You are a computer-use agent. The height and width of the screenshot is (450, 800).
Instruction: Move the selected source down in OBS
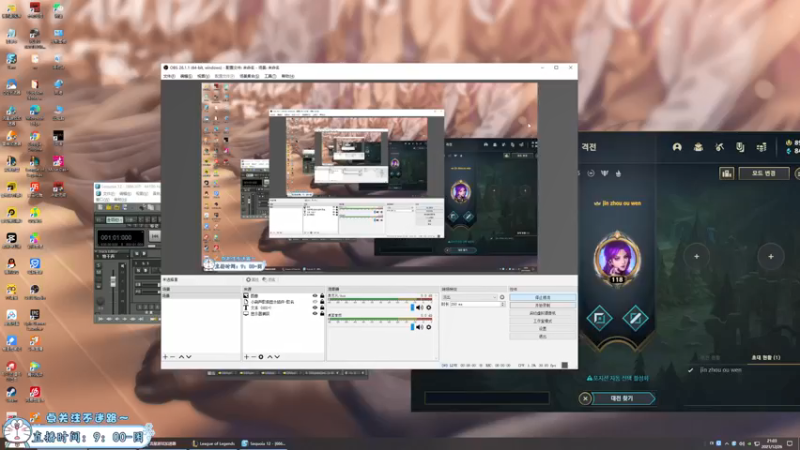[277, 357]
